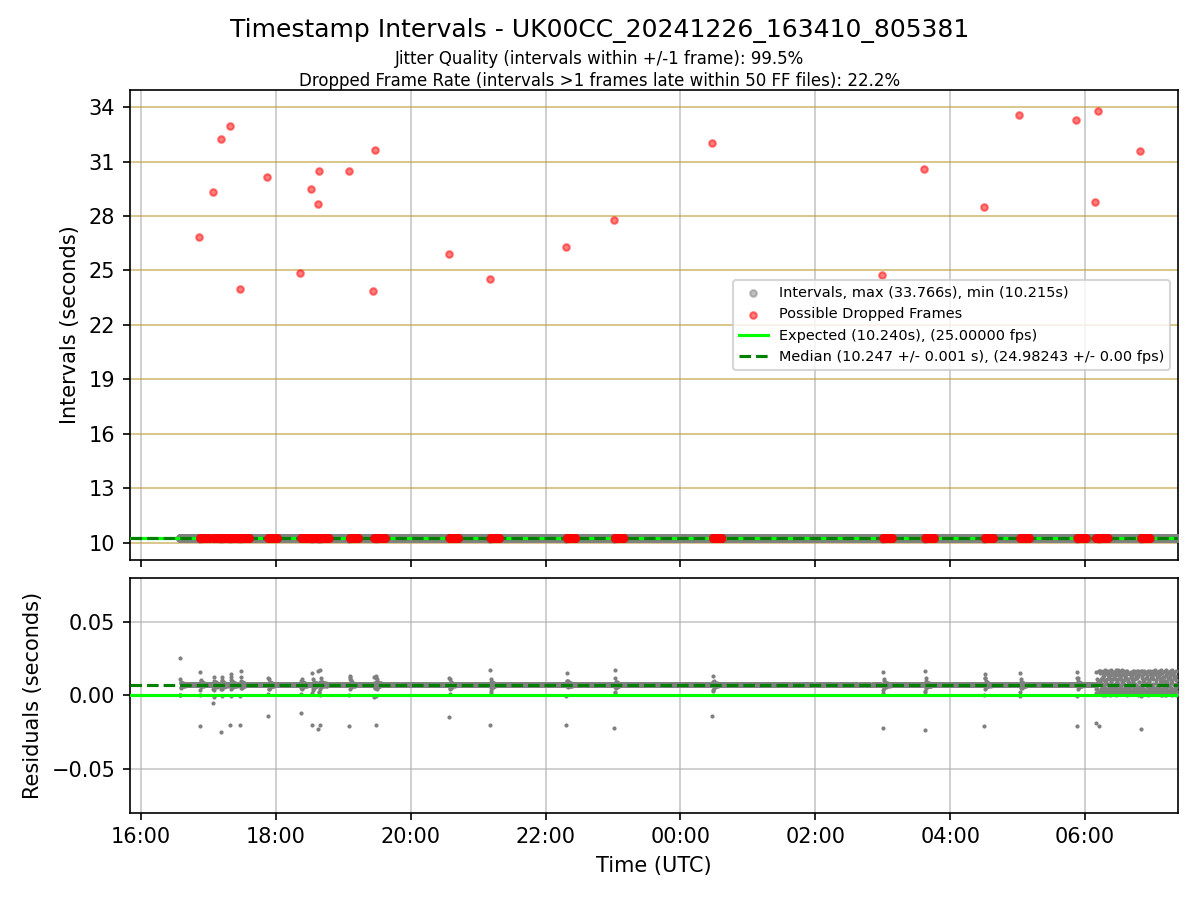Image resolution: width=1200 pixels, height=900 pixels.
Task: Click the 'Intervals (seconds)' y-axis label
Action: (69, 325)
